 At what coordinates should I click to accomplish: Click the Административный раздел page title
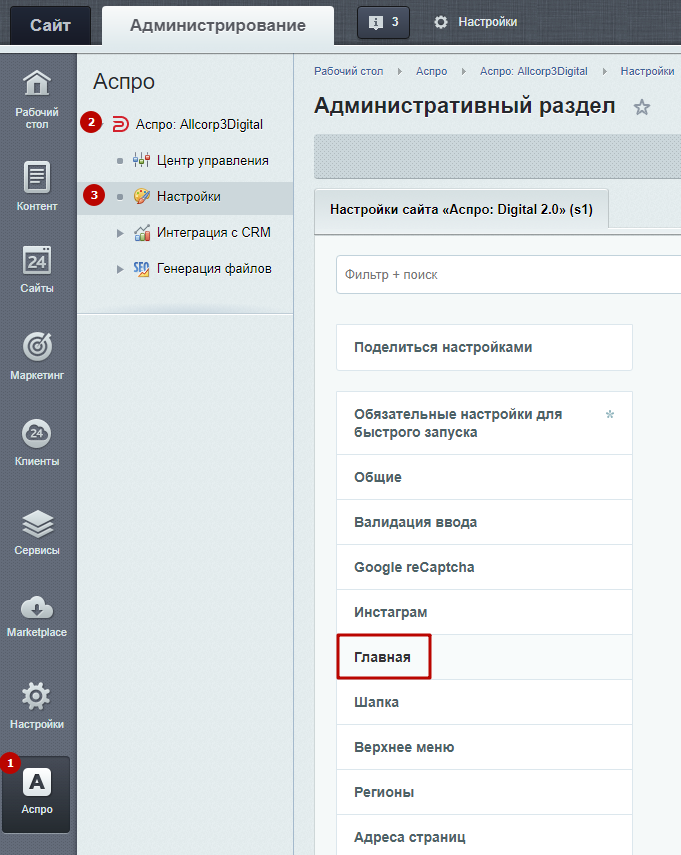pyautogui.click(x=465, y=106)
